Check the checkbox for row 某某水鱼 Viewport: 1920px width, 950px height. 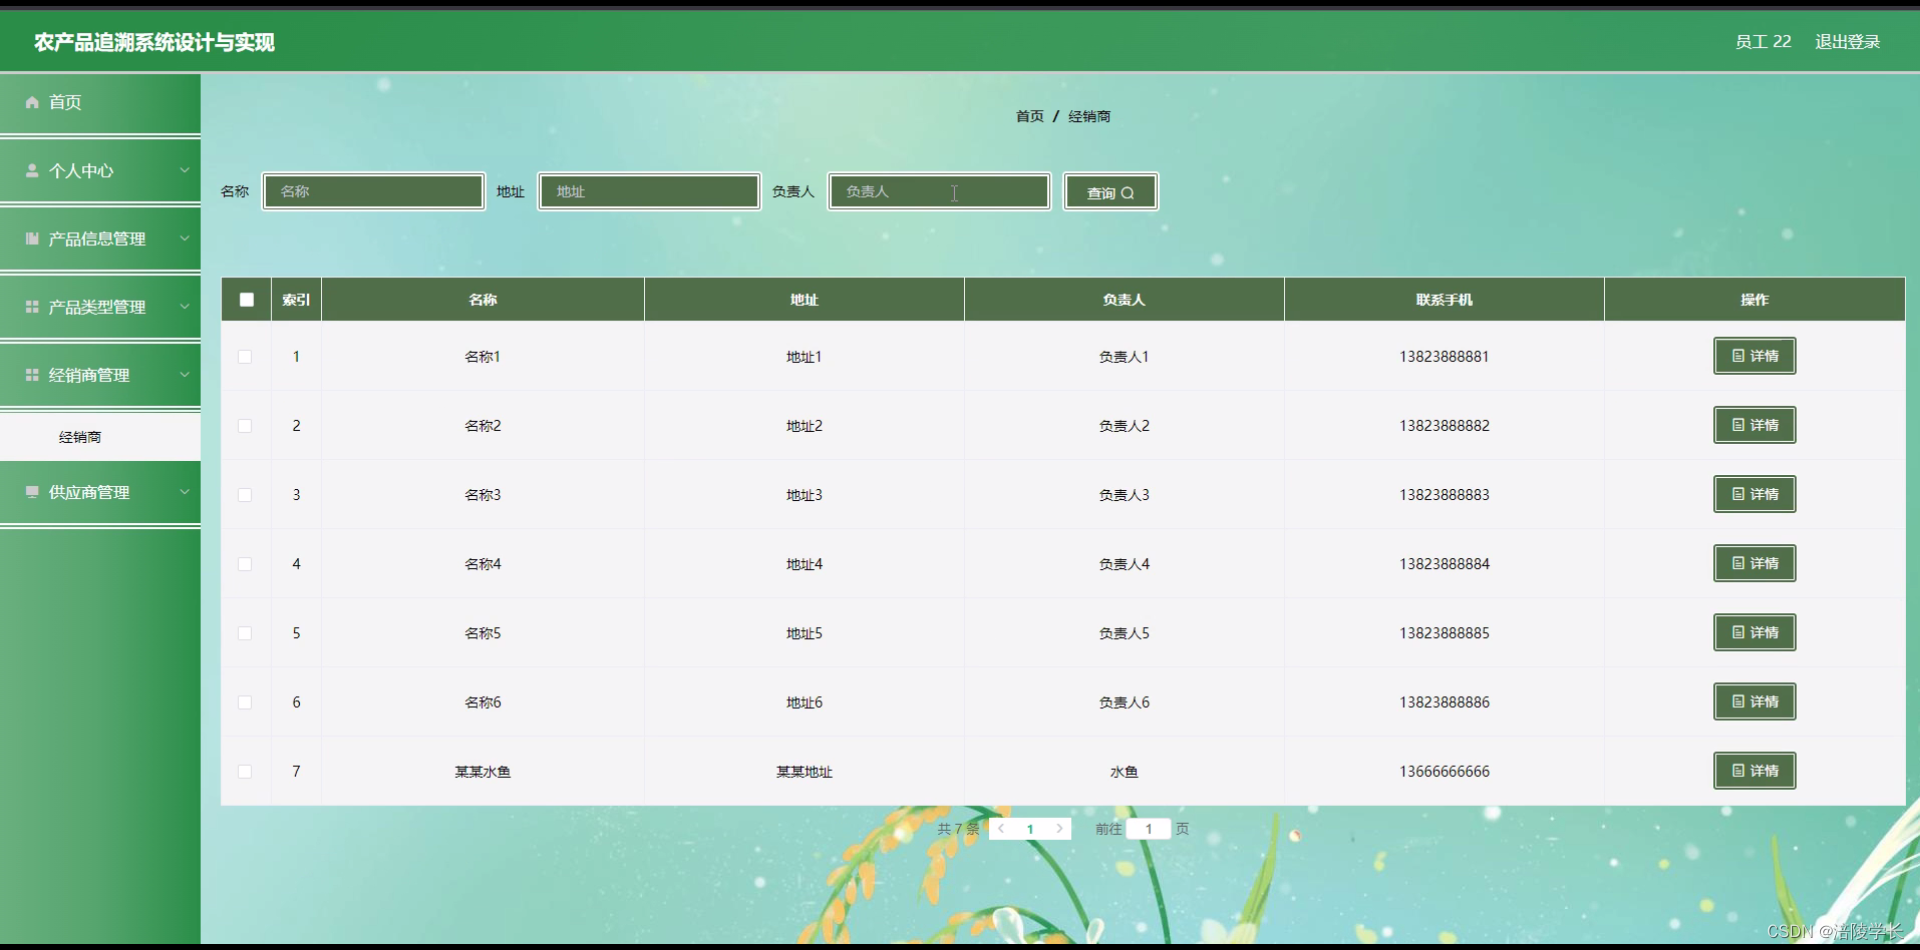245,771
